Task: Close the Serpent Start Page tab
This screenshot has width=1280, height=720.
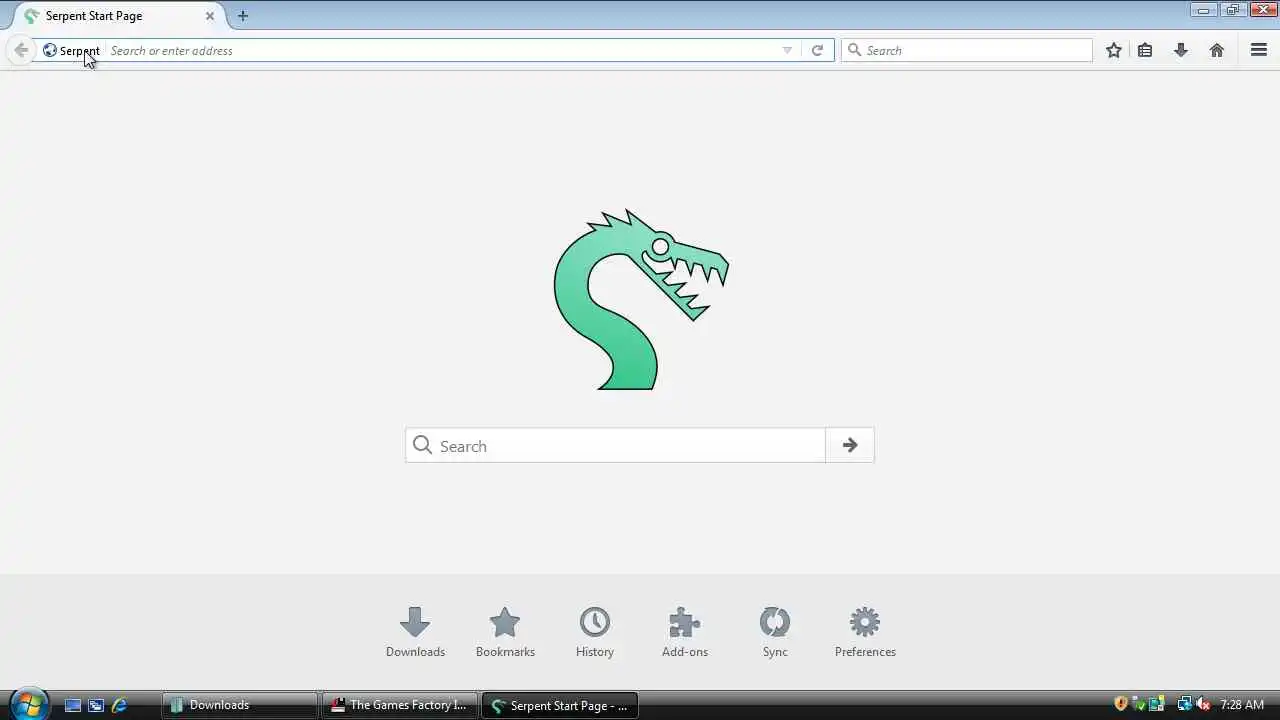Action: click(210, 16)
